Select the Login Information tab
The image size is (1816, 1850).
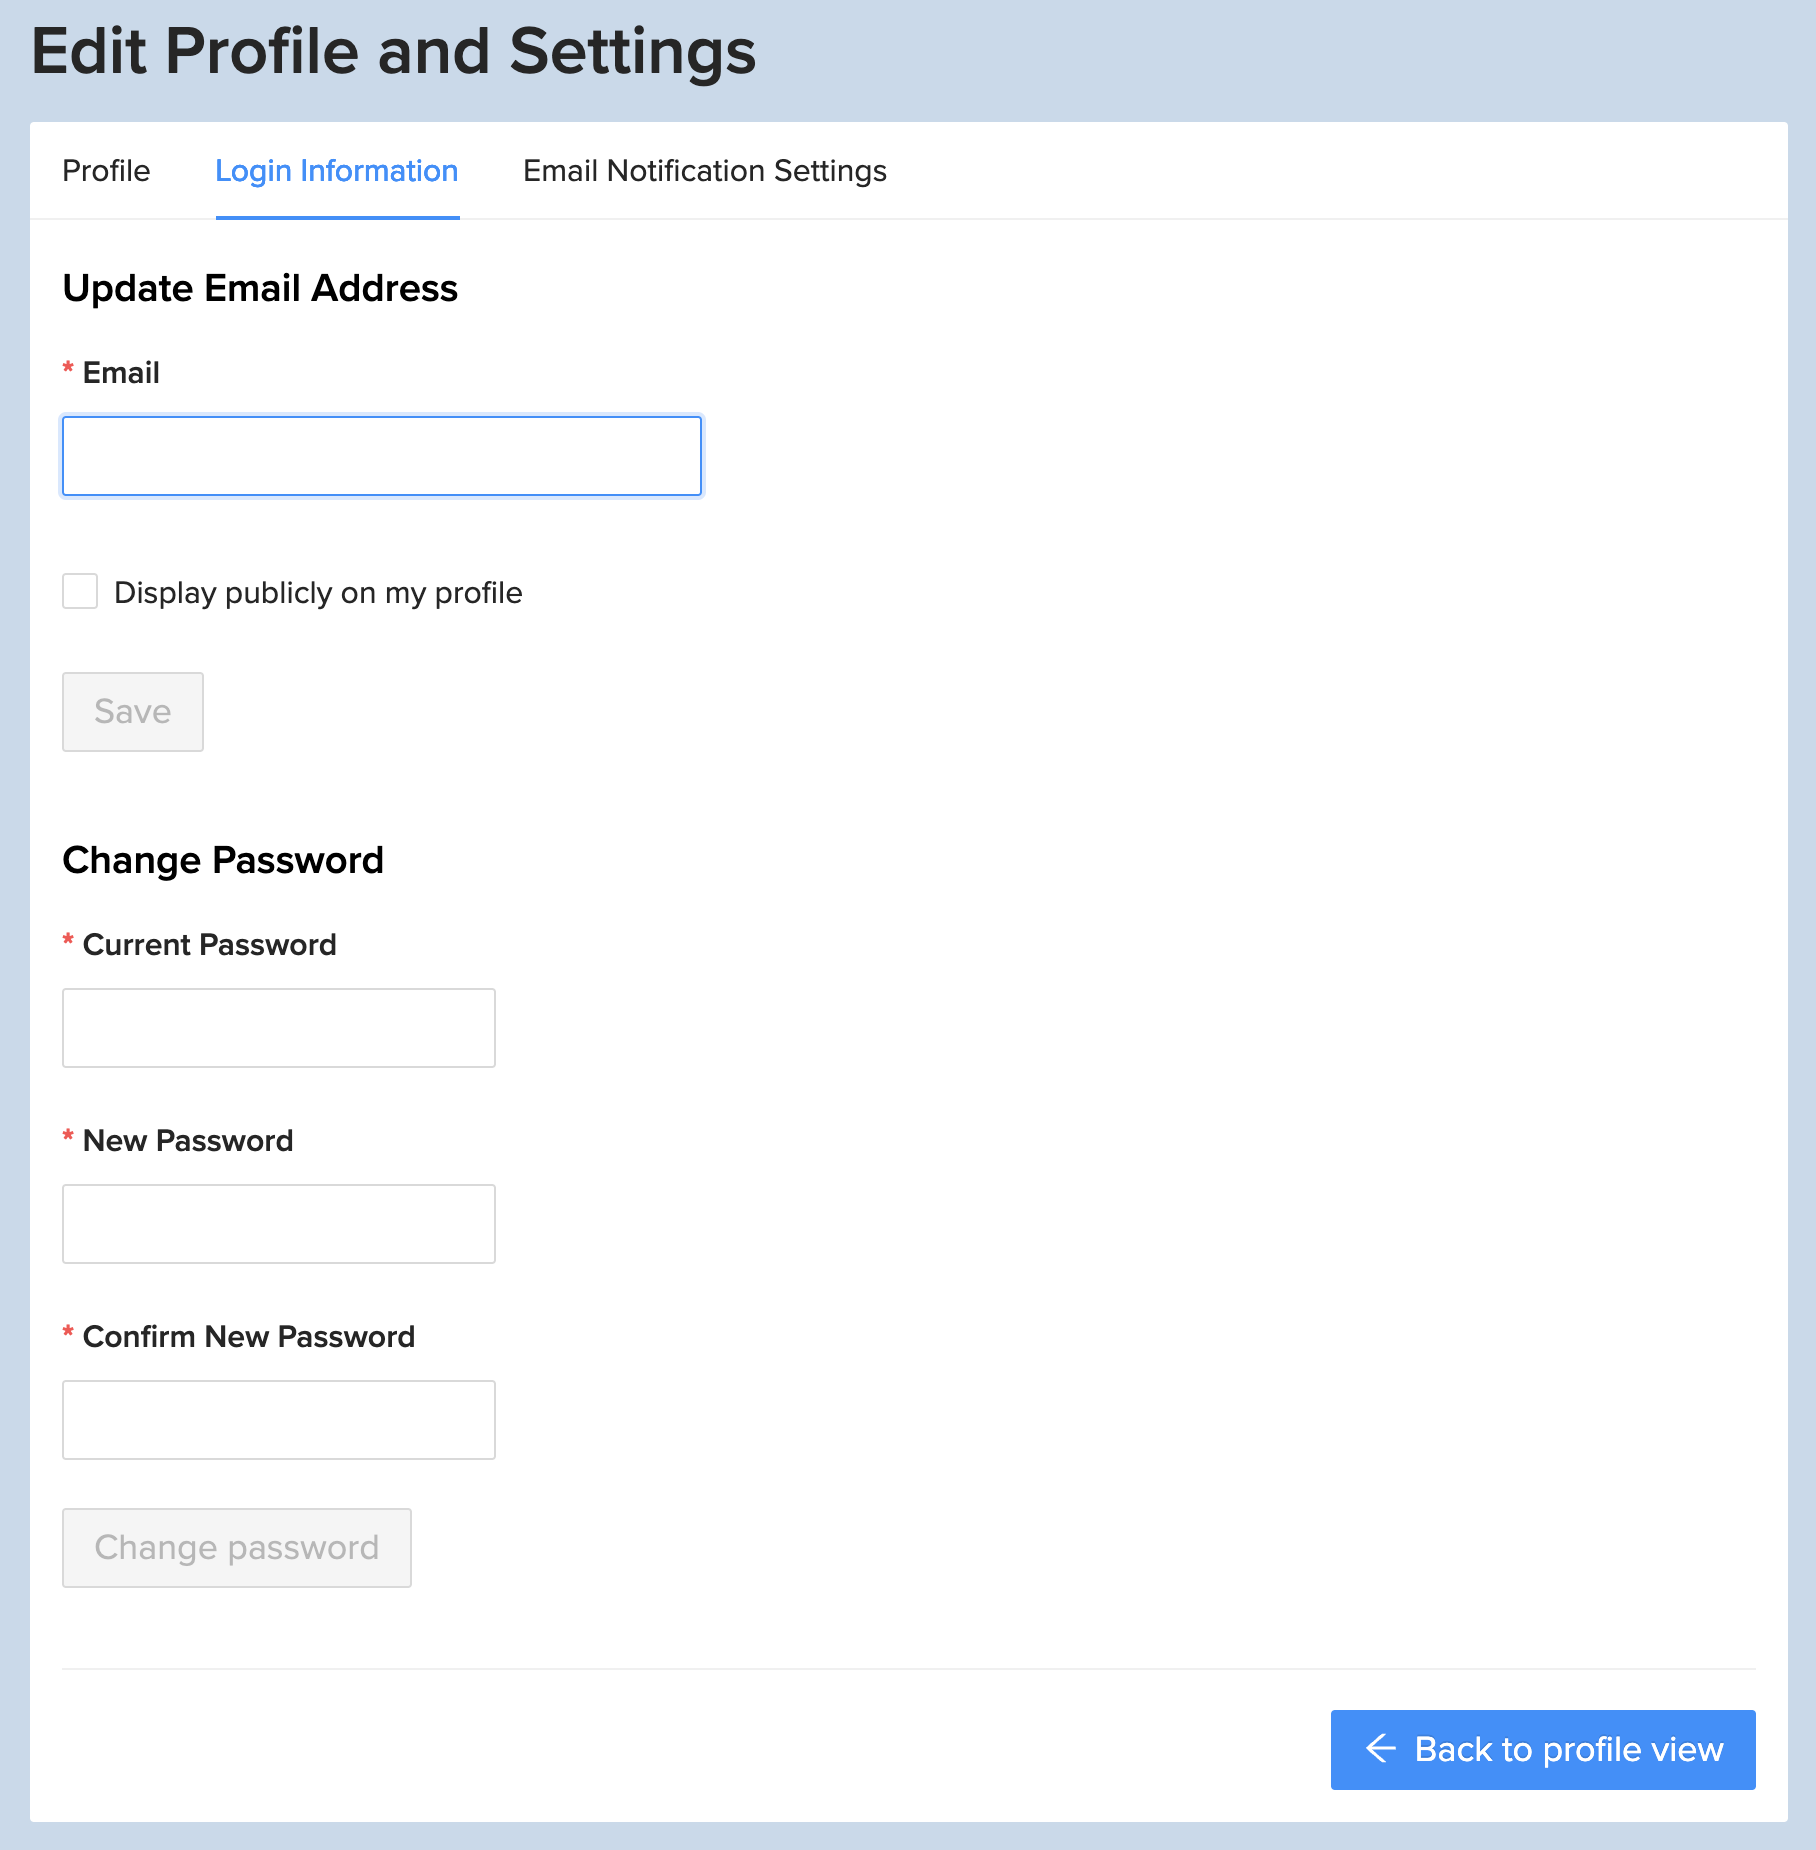tap(337, 171)
